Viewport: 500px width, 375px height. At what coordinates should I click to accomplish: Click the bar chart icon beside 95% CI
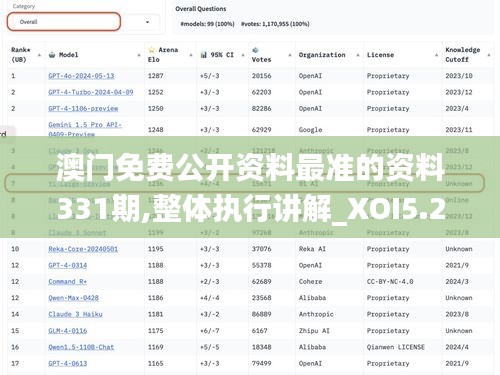coord(204,55)
